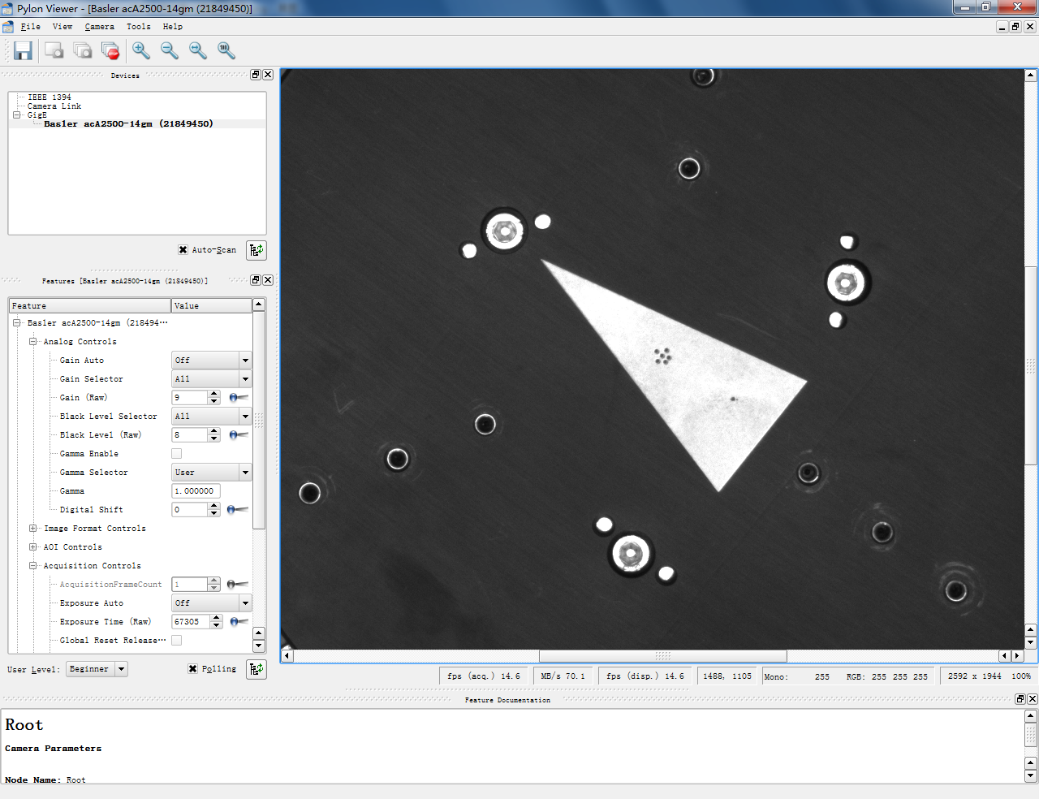Enable the Gamma Enable checkbox

pos(177,454)
